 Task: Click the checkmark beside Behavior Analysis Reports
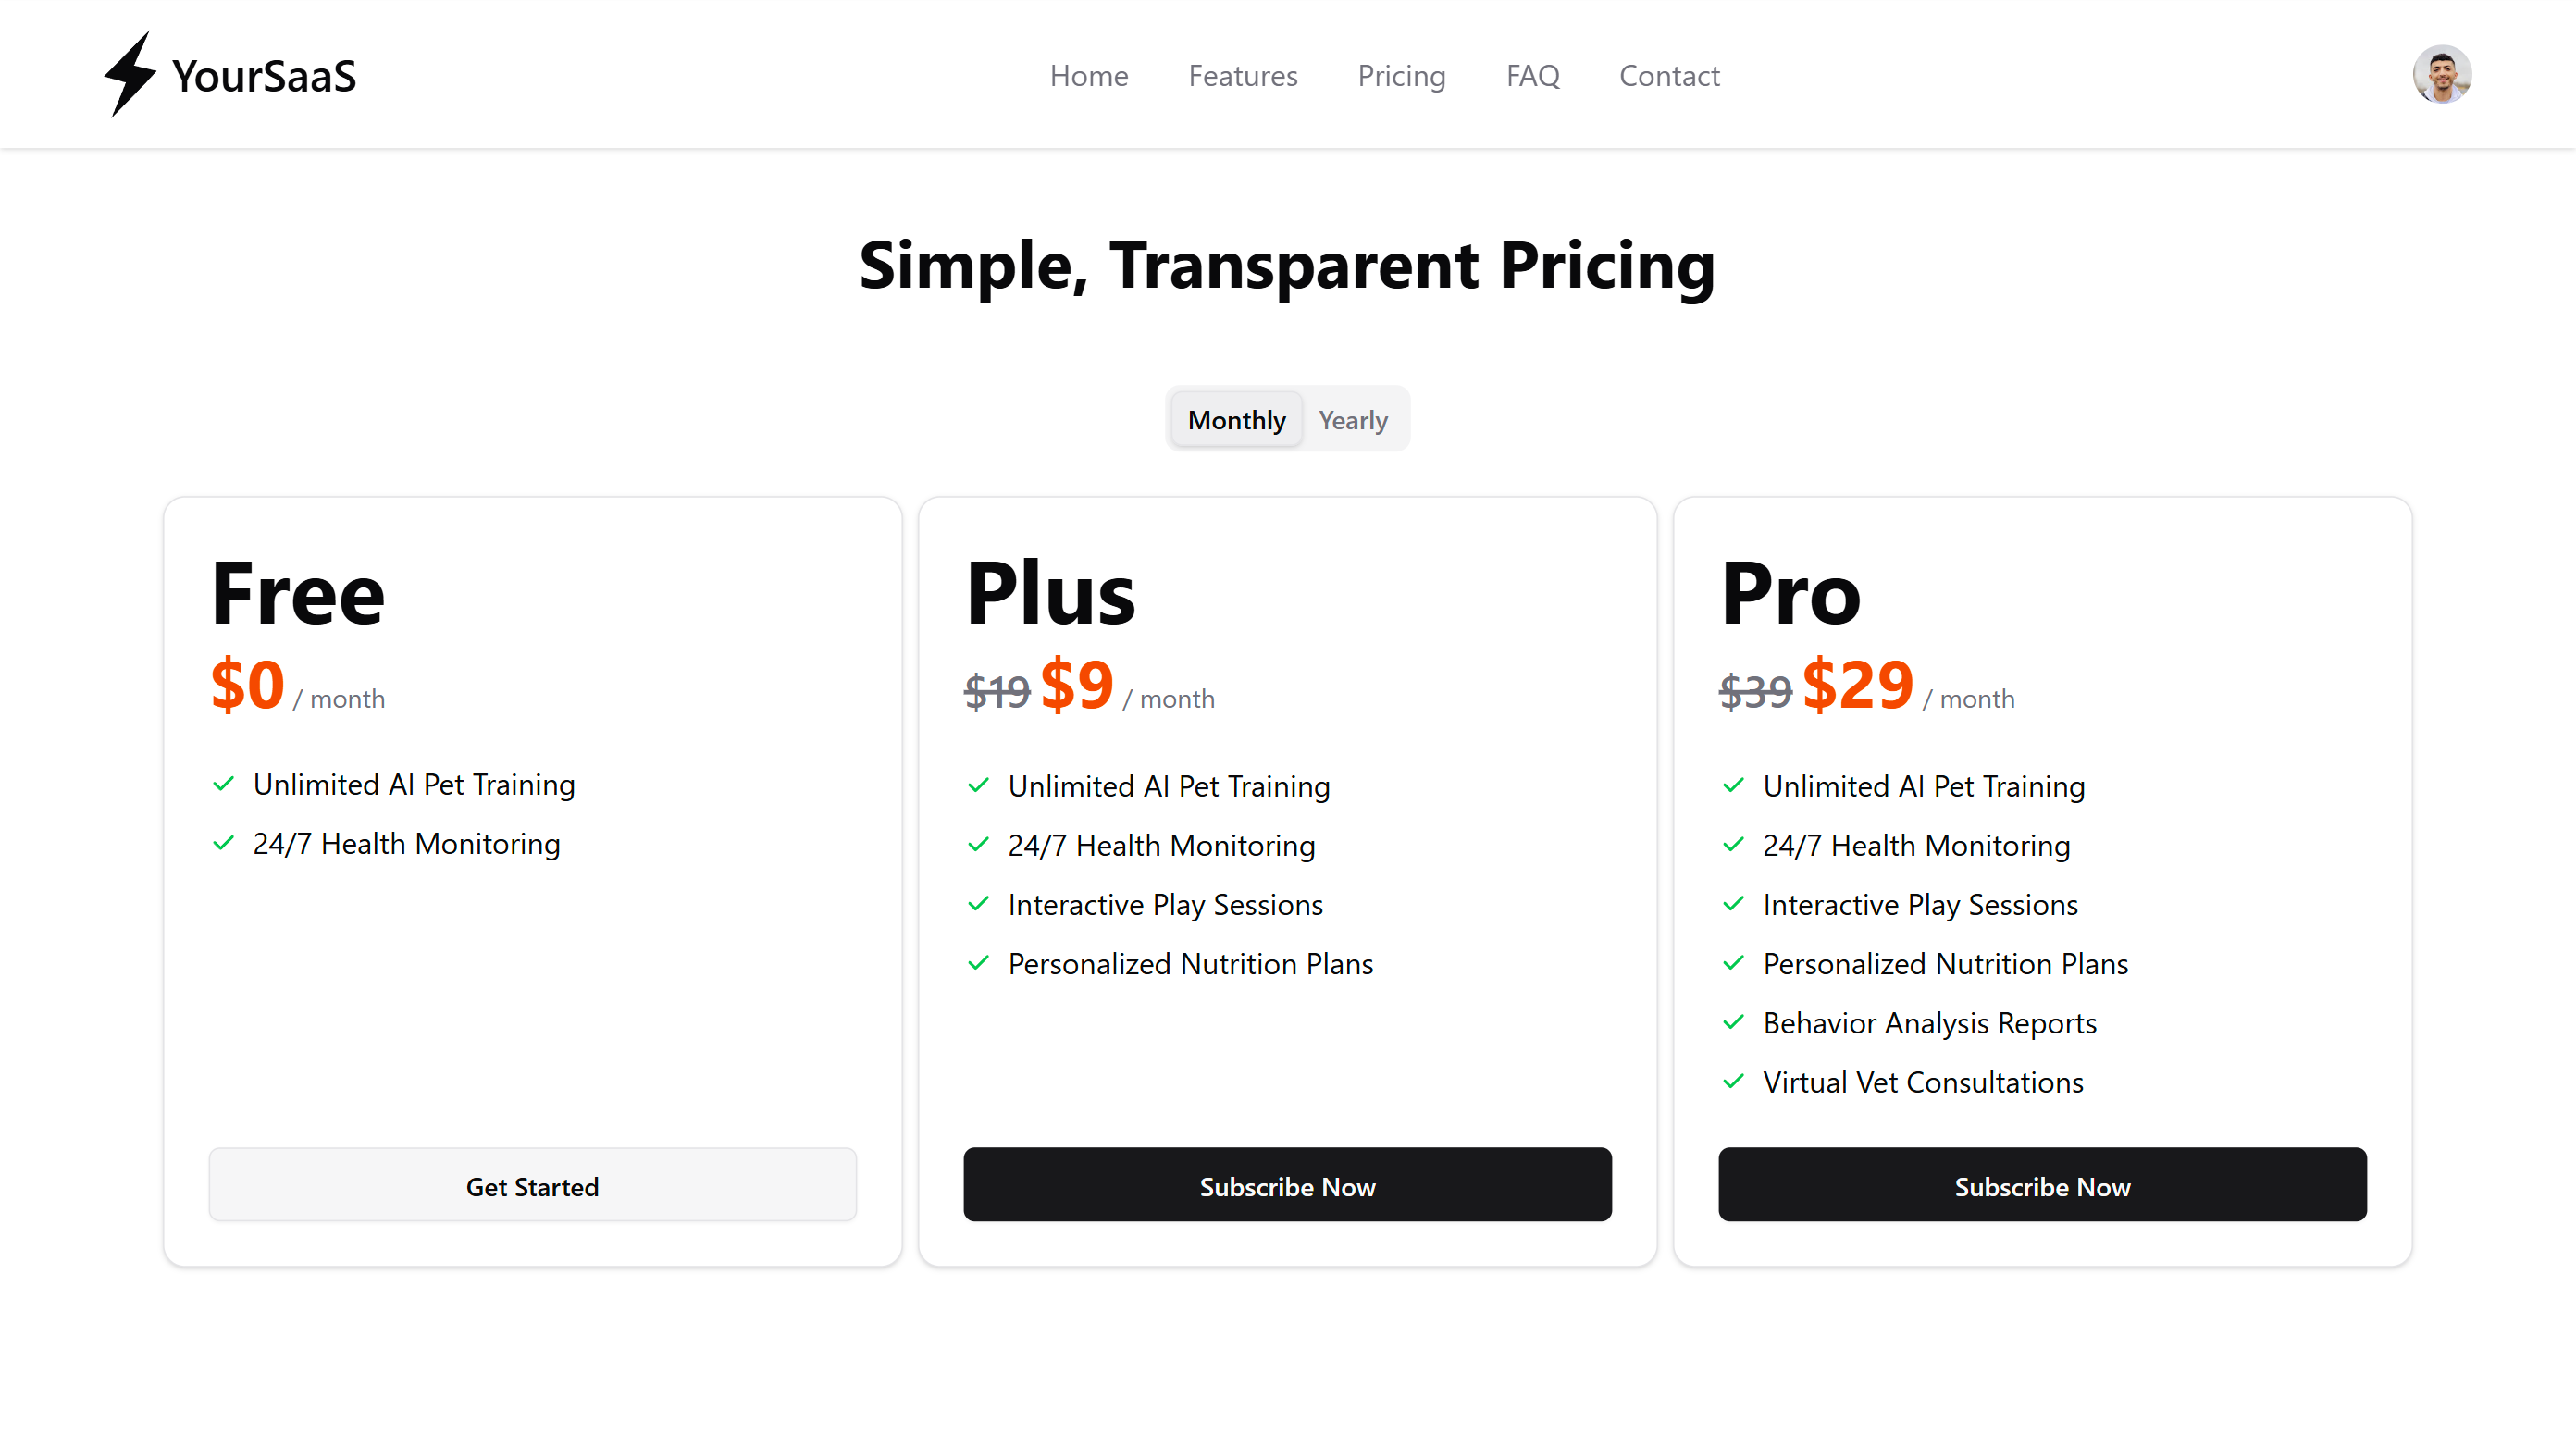click(1733, 1023)
